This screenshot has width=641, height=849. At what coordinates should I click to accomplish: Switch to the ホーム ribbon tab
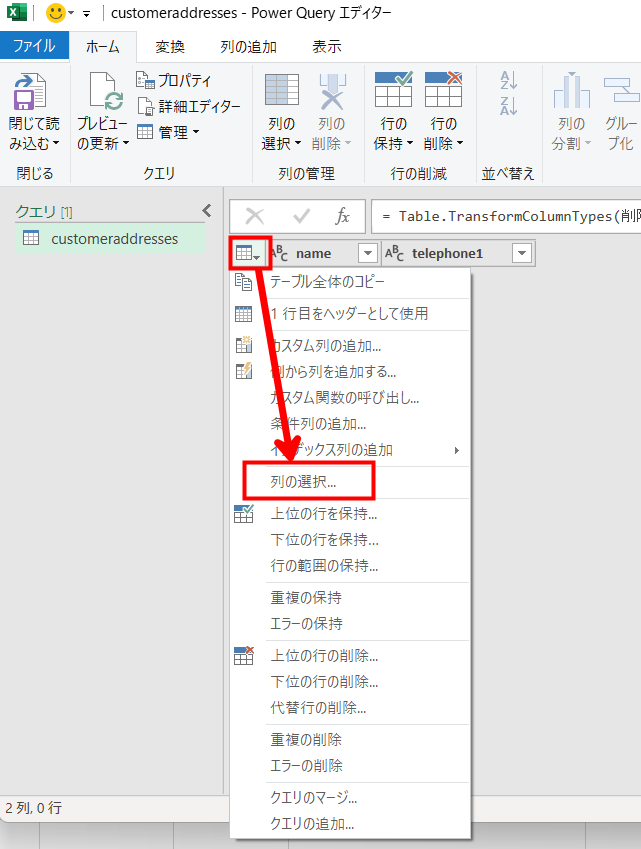pyautogui.click(x=103, y=47)
